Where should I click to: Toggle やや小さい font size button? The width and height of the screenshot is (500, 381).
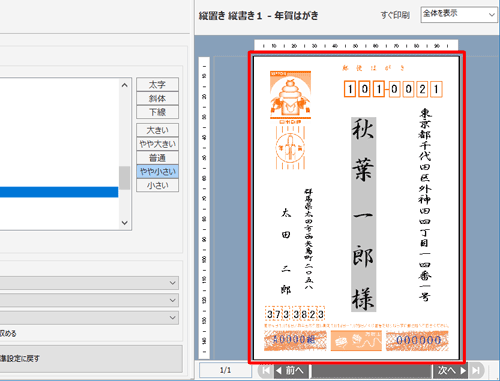pos(157,171)
